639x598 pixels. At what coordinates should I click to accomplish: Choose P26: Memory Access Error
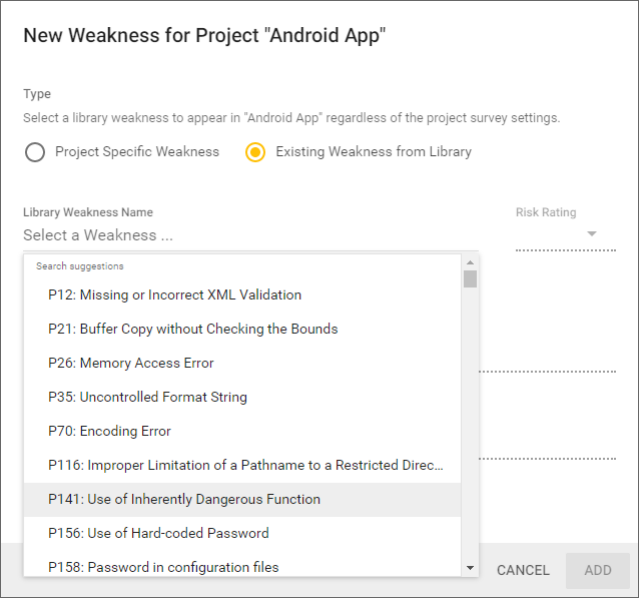[x=131, y=363]
